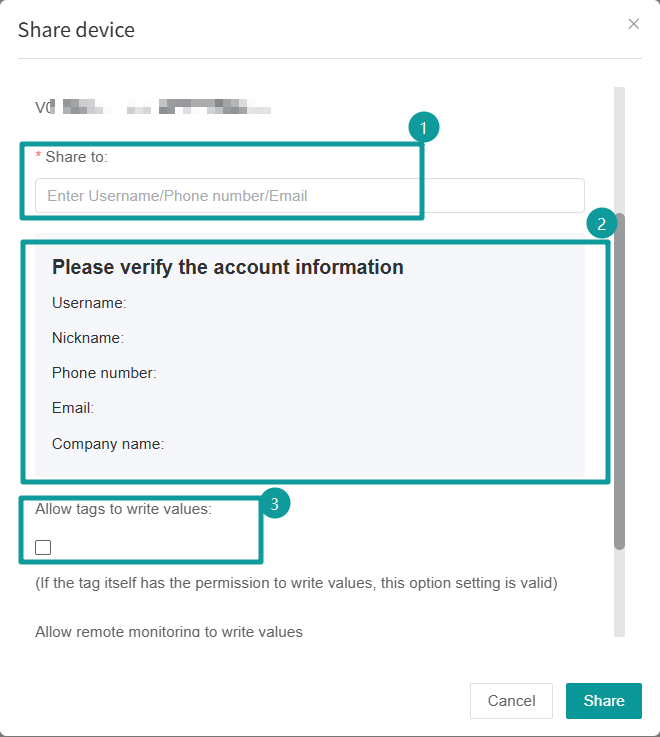Click the Email label
The image size is (660, 737).
click(73, 408)
